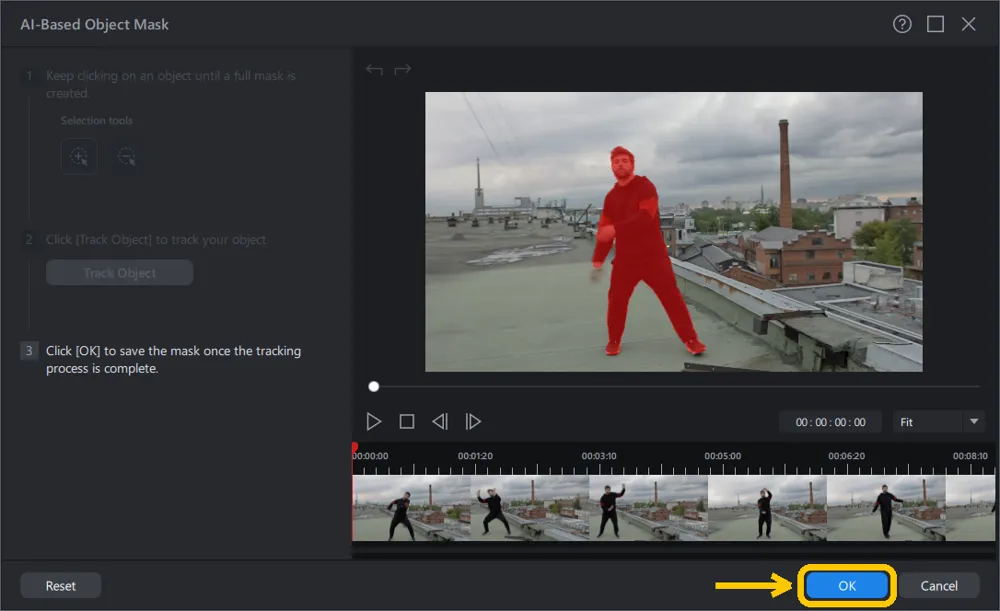This screenshot has height=611, width=1000.
Task: Click the 'AI-Based Object Mask' title
Action: (x=94, y=24)
